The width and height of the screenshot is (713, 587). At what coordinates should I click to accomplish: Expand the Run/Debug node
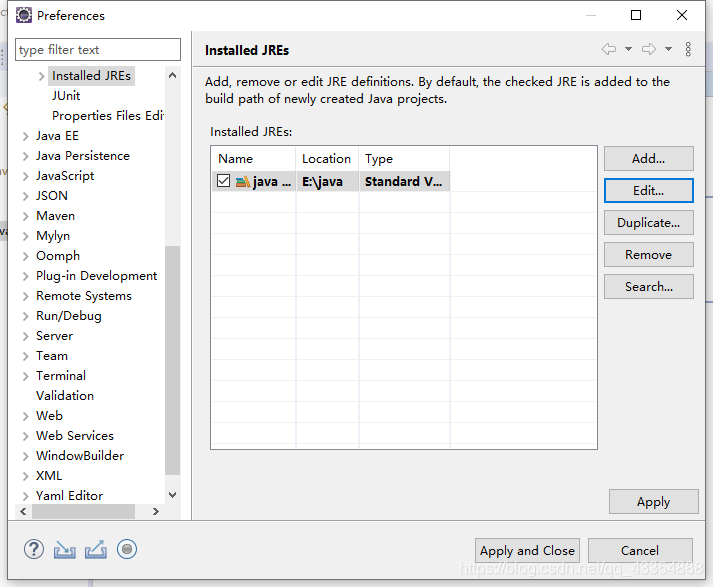coord(25,316)
